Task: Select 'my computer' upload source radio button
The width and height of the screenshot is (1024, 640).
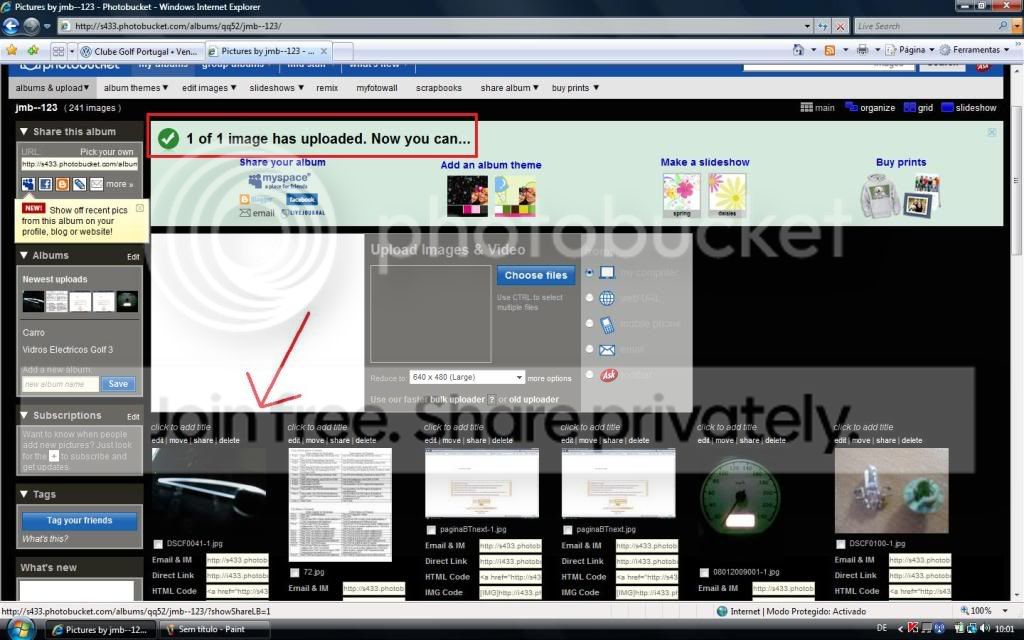Action: tap(590, 272)
